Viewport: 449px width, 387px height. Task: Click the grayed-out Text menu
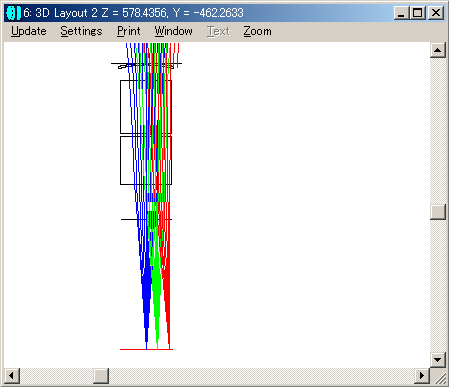(218, 31)
